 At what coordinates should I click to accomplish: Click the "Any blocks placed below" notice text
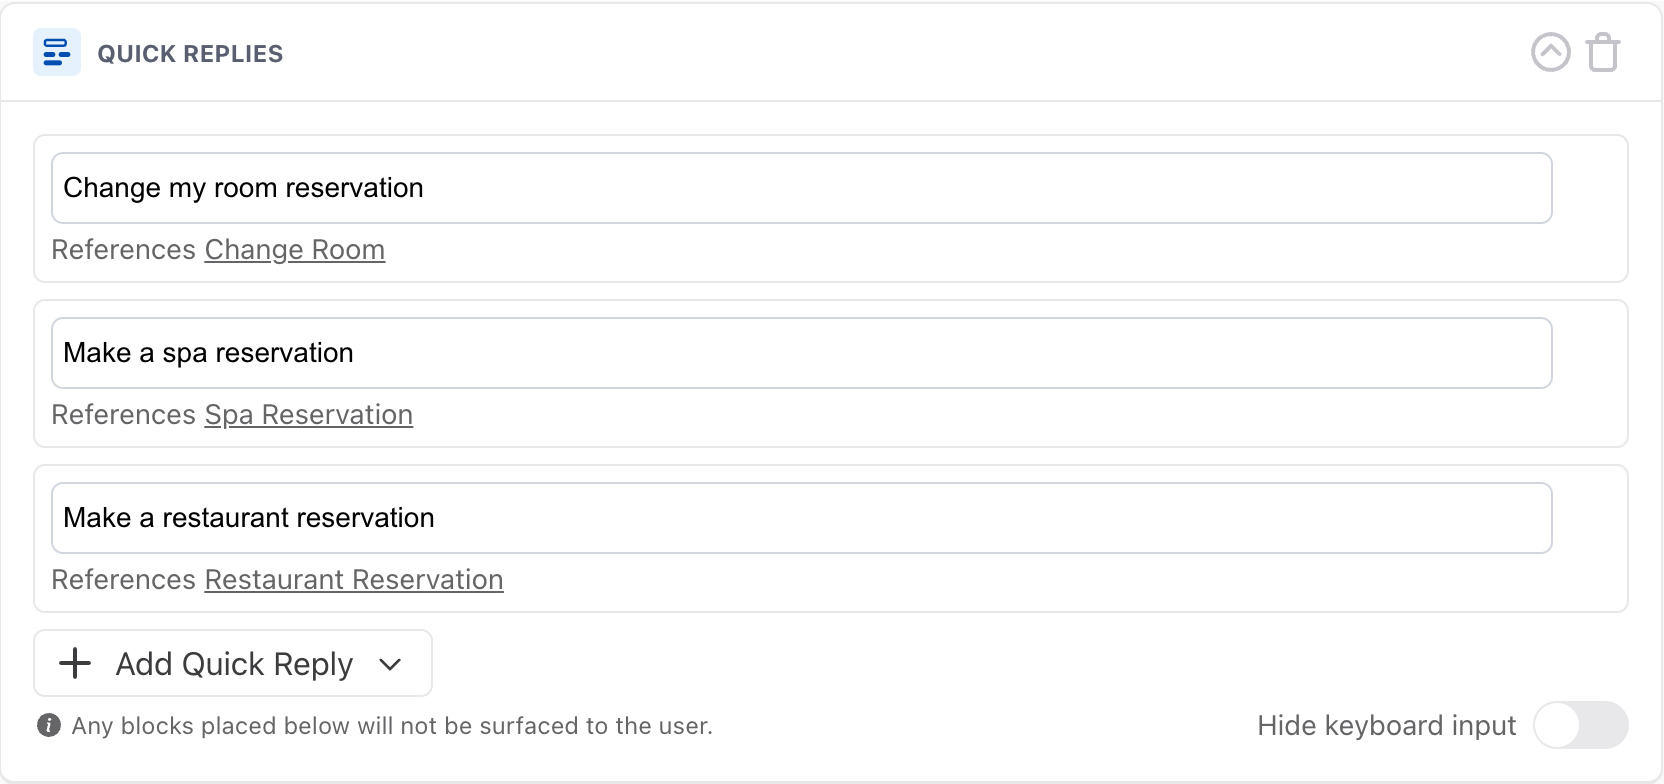pos(392,726)
